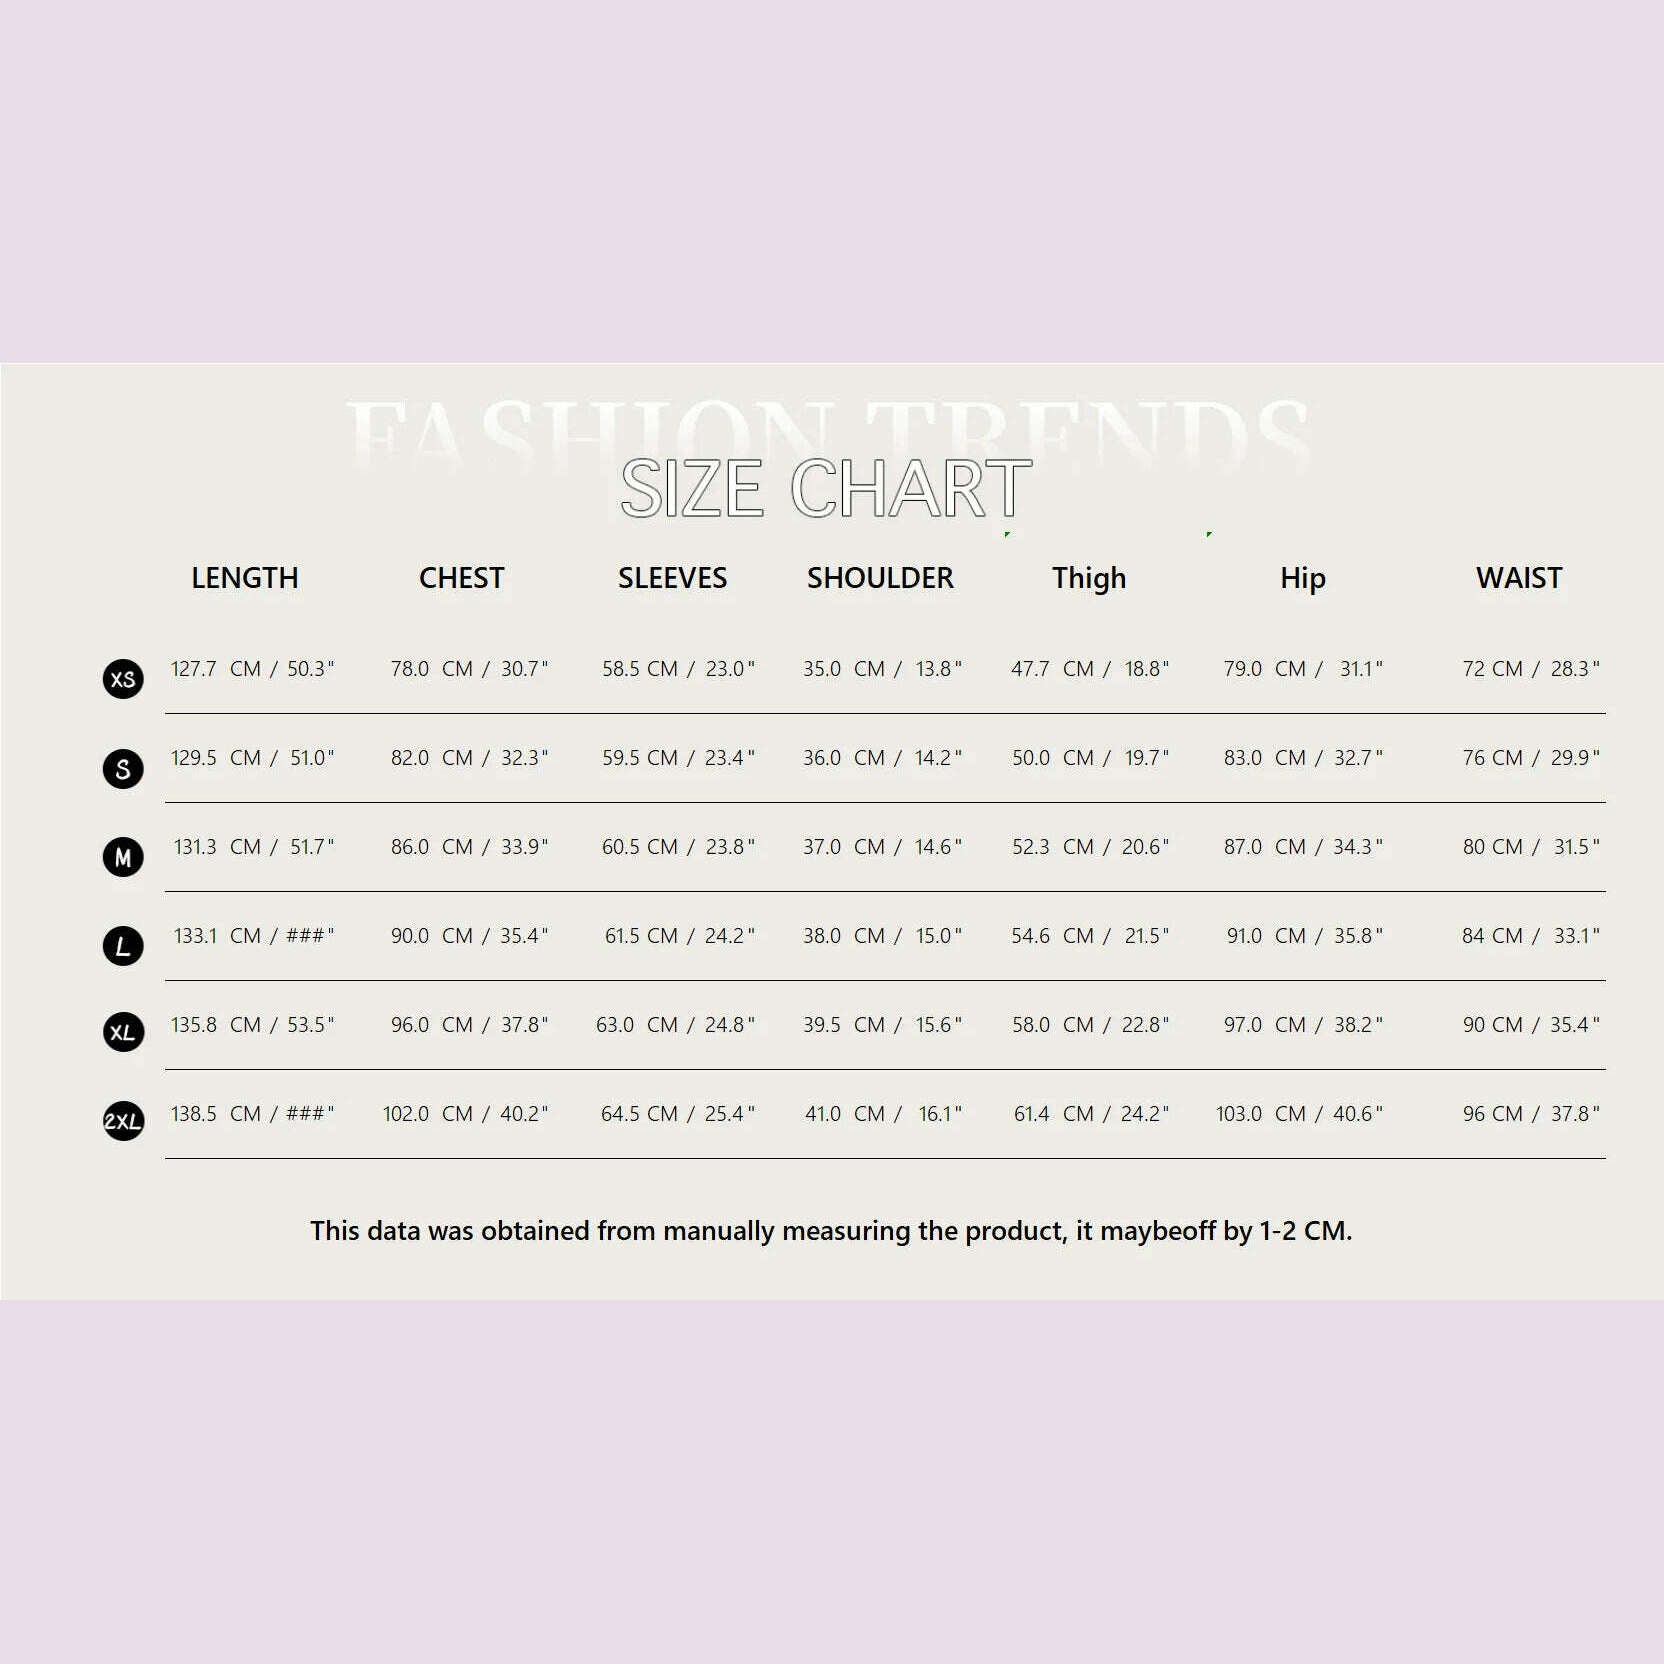Select the SLEEVES column header
The height and width of the screenshot is (1664, 1664).
(x=672, y=578)
